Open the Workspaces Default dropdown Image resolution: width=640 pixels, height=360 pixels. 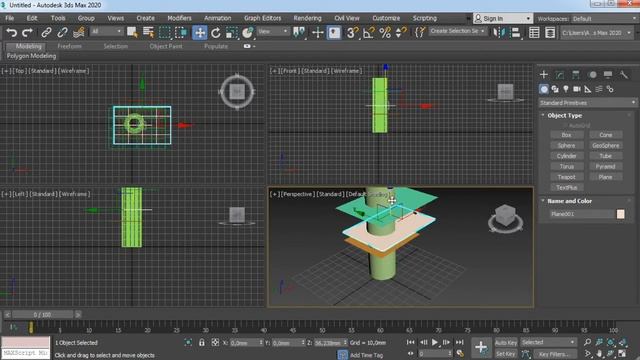click(x=604, y=19)
